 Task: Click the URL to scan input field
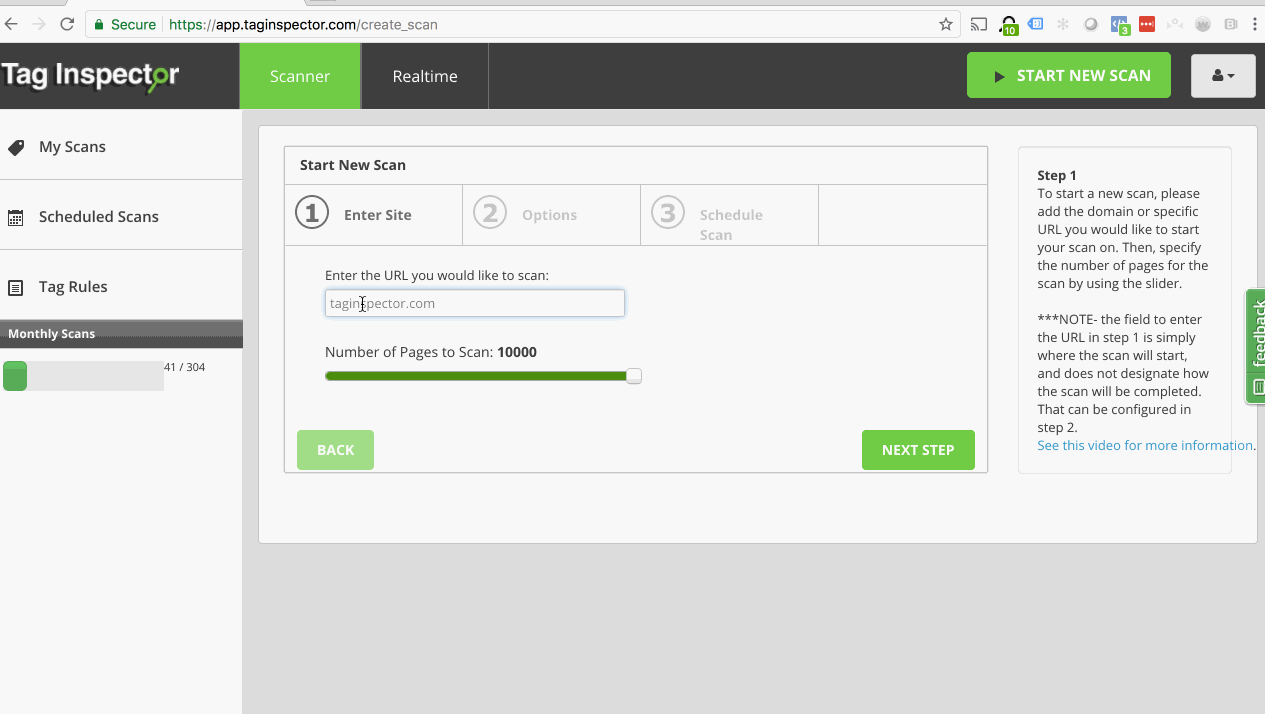[475, 303]
